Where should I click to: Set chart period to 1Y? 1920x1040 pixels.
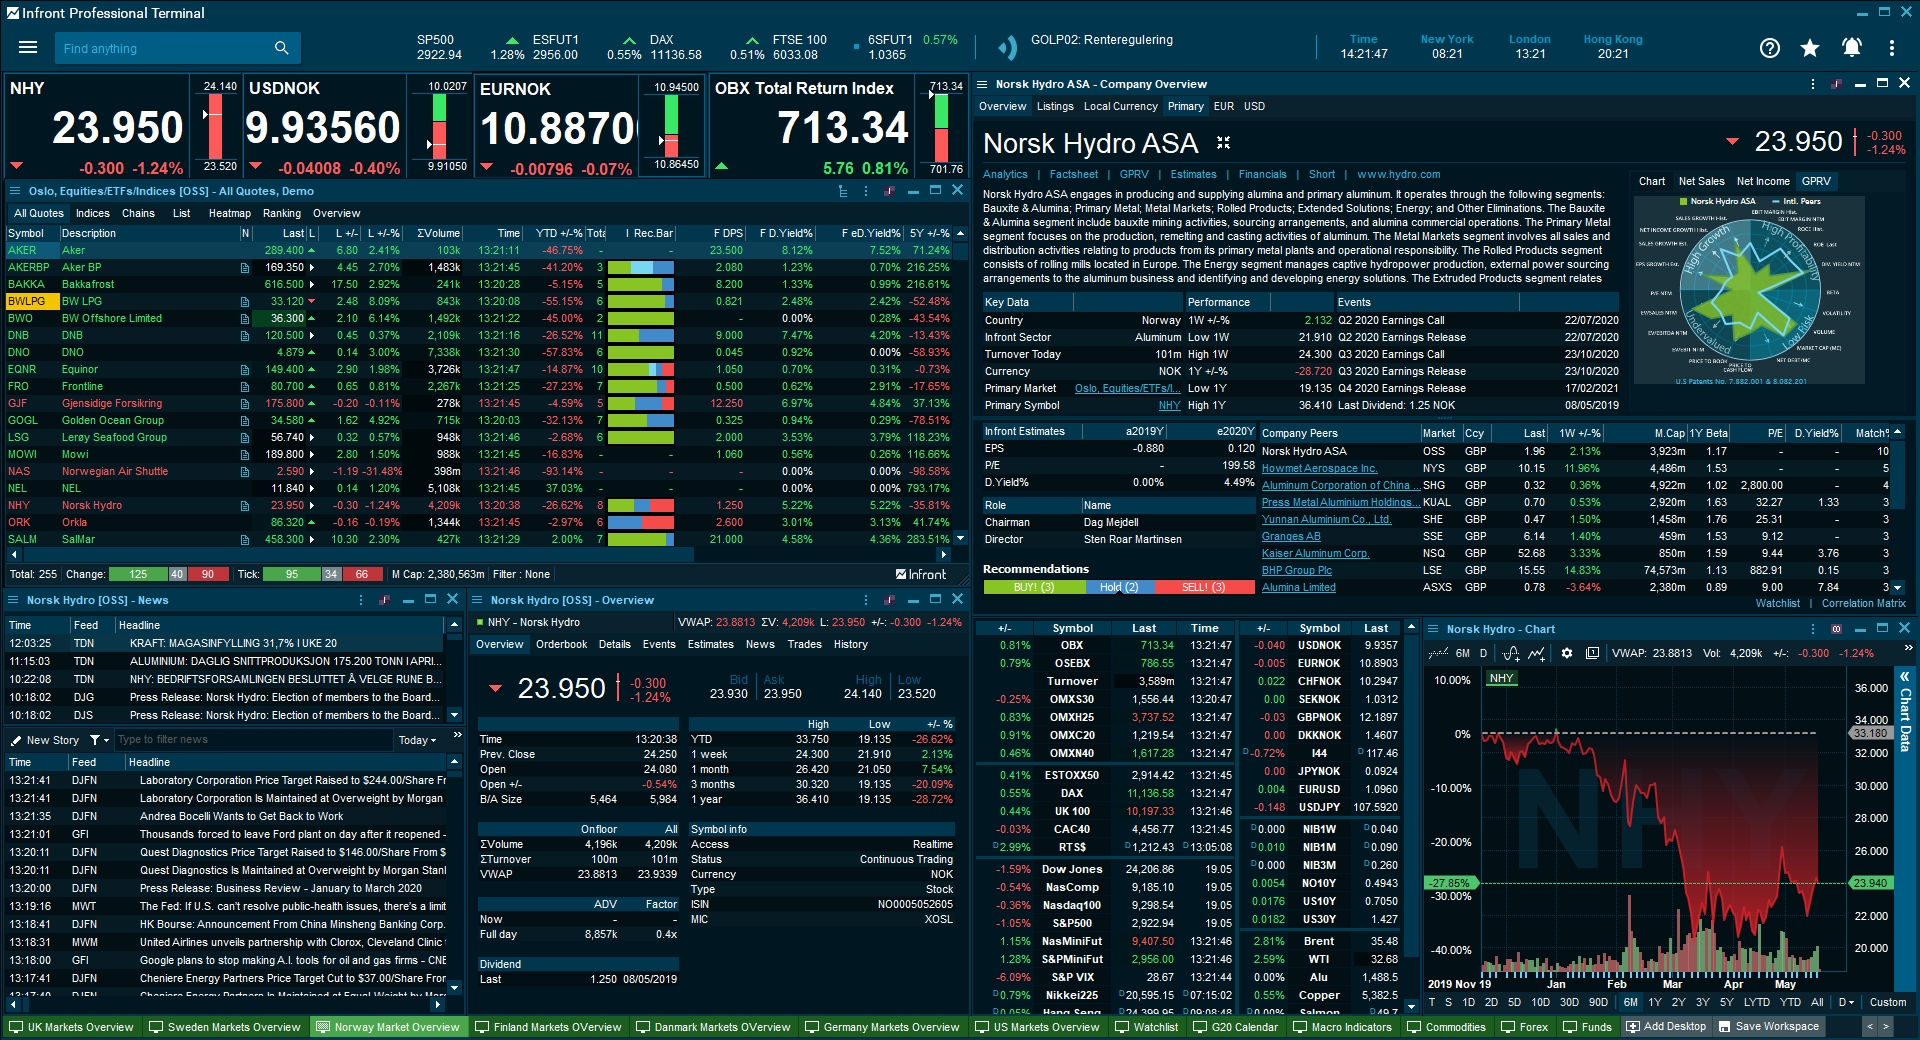(1655, 1002)
